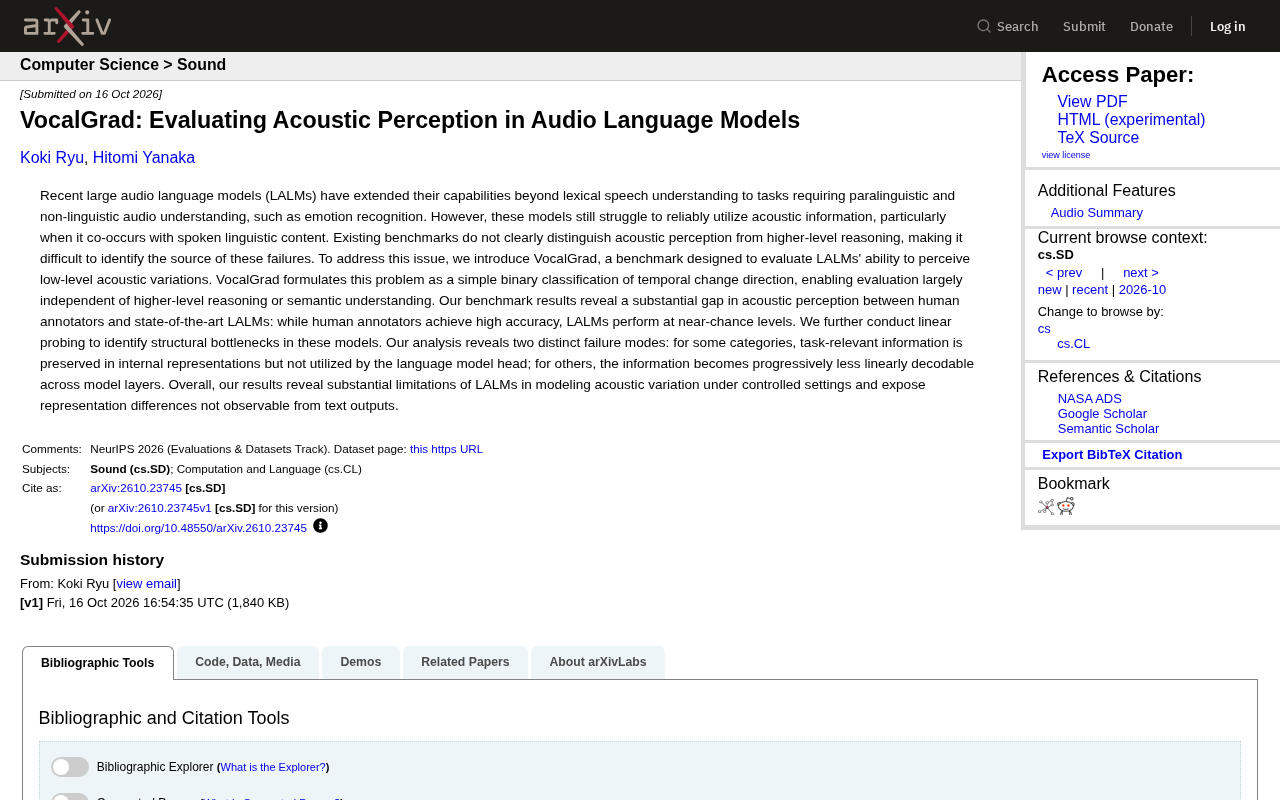Go to next paper link
The width and height of the screenshot is (1280, 800).
[1141, 273]
